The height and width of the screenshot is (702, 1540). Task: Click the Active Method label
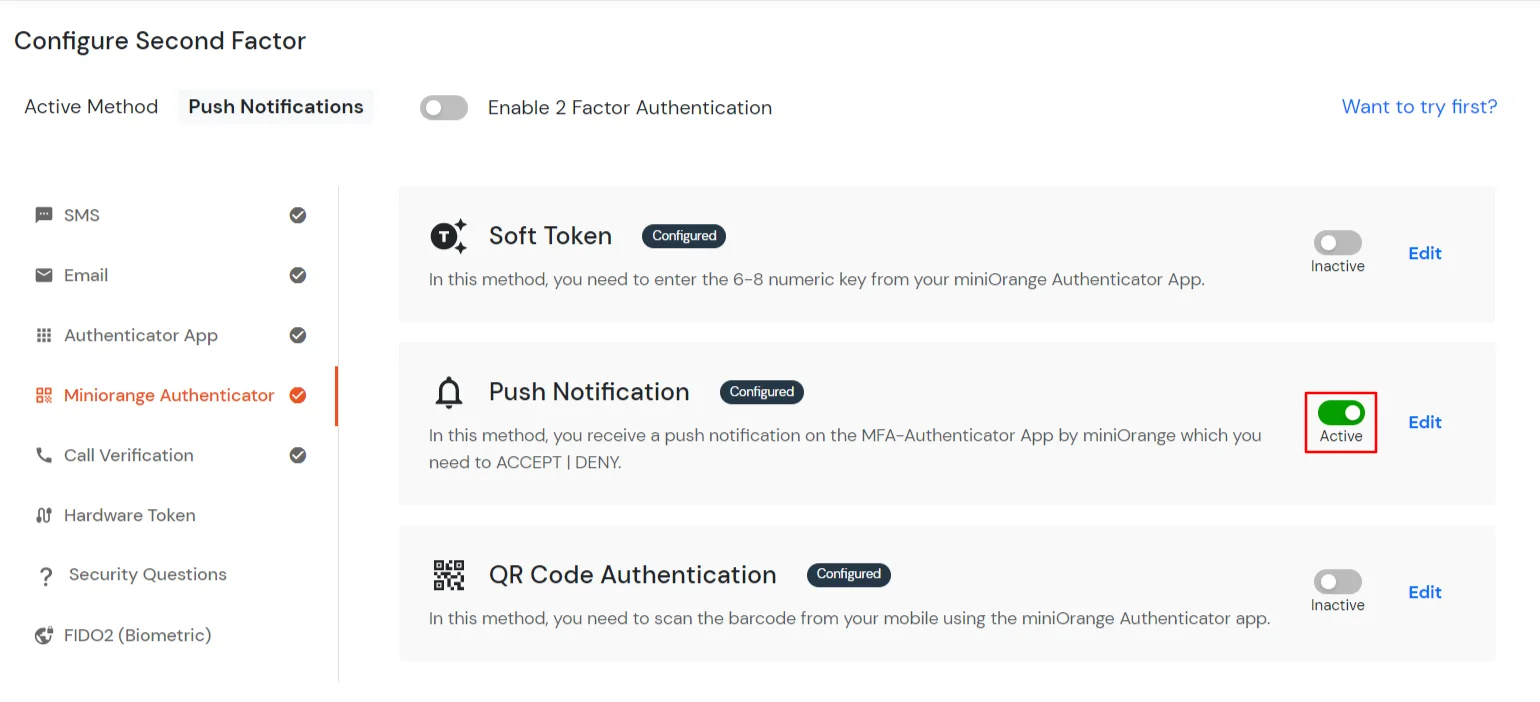coord(91,106)
